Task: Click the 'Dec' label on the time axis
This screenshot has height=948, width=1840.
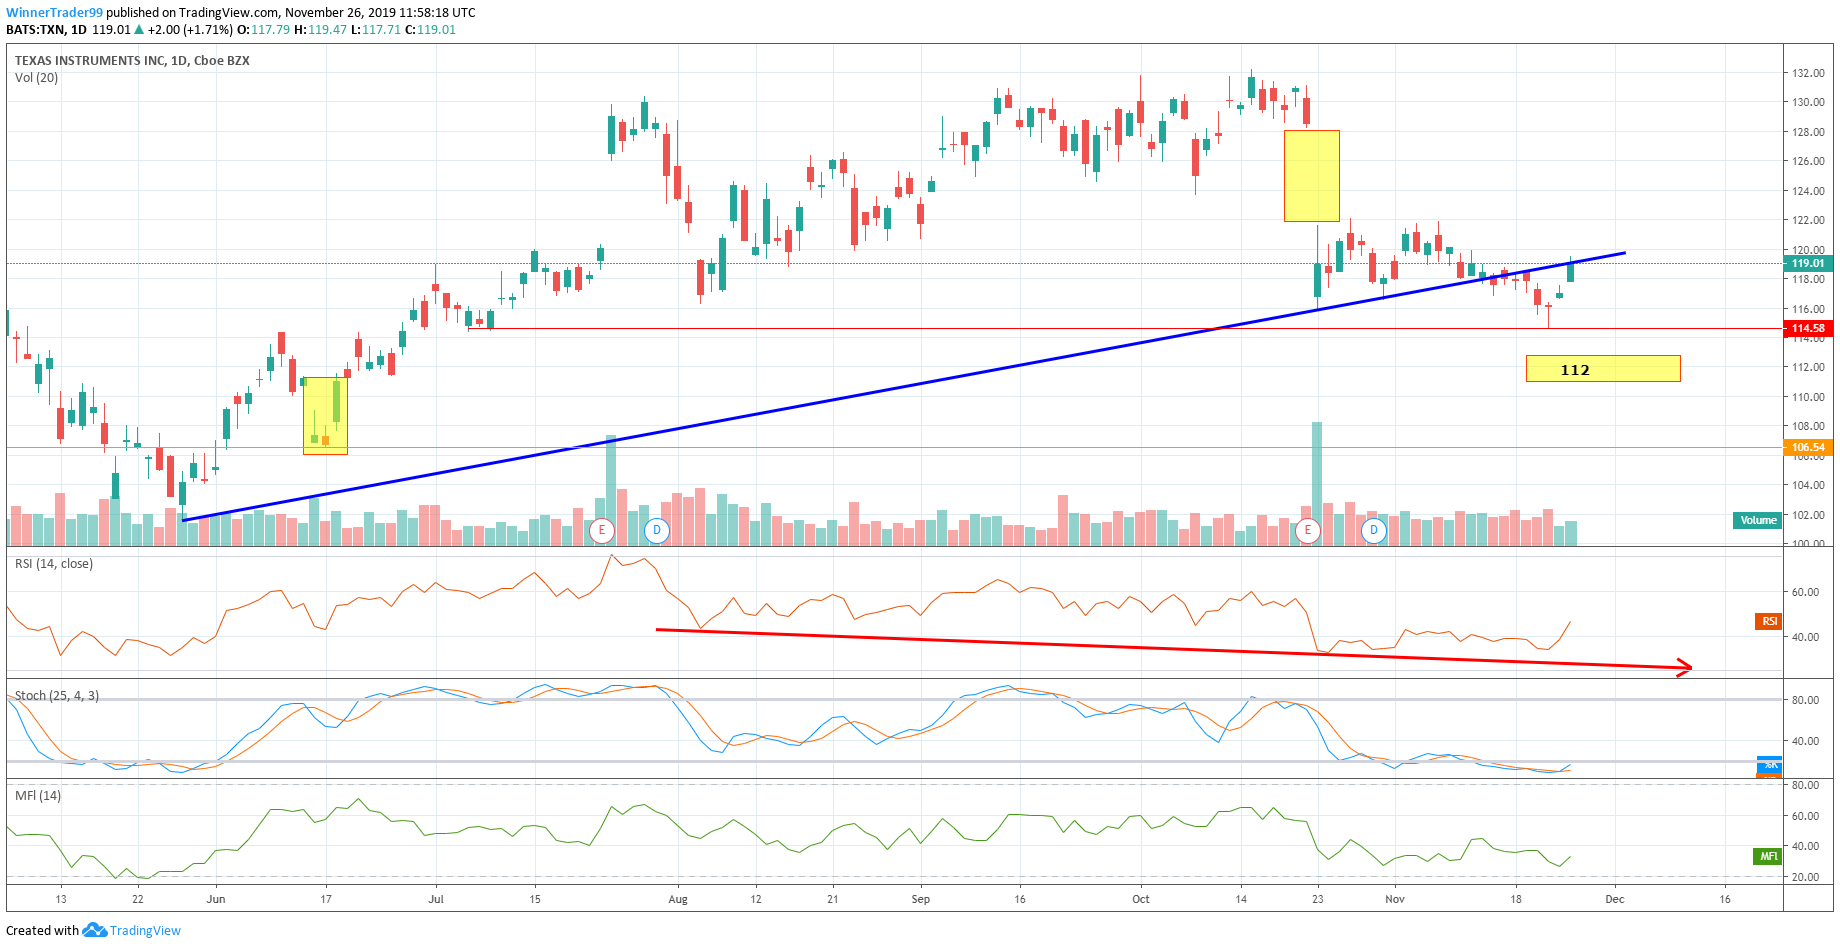Action: click(x=1615, y=899)
